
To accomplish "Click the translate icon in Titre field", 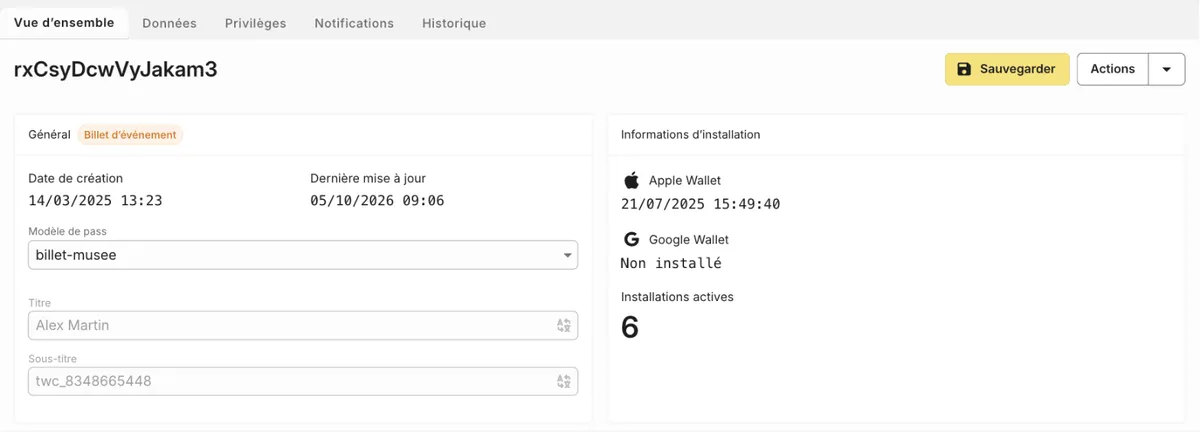I will 564,325.
